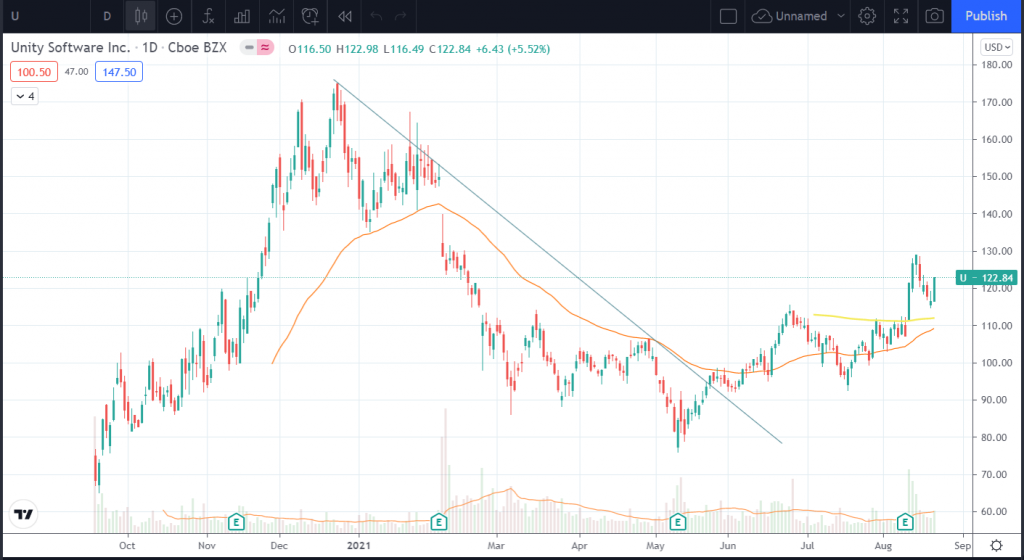Screen dimensions: 1024x560
Task: Enter fullscreen mode
Action: [x=901, y=16]
